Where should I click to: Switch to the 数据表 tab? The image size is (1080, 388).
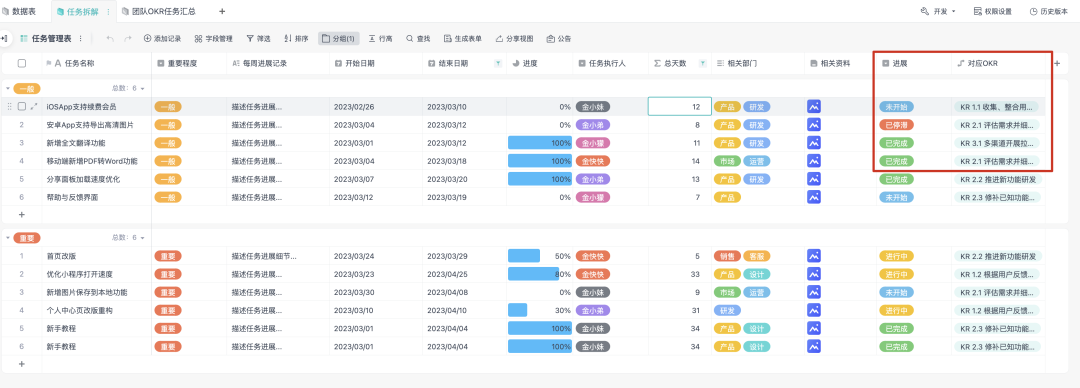click(21, 12)
